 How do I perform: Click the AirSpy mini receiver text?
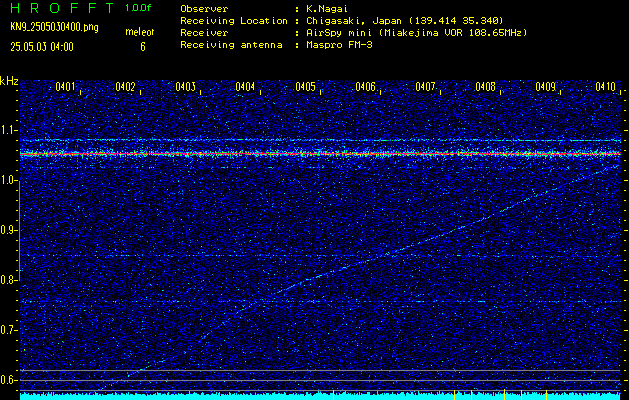pyautogui.click(x=416, y=32)
